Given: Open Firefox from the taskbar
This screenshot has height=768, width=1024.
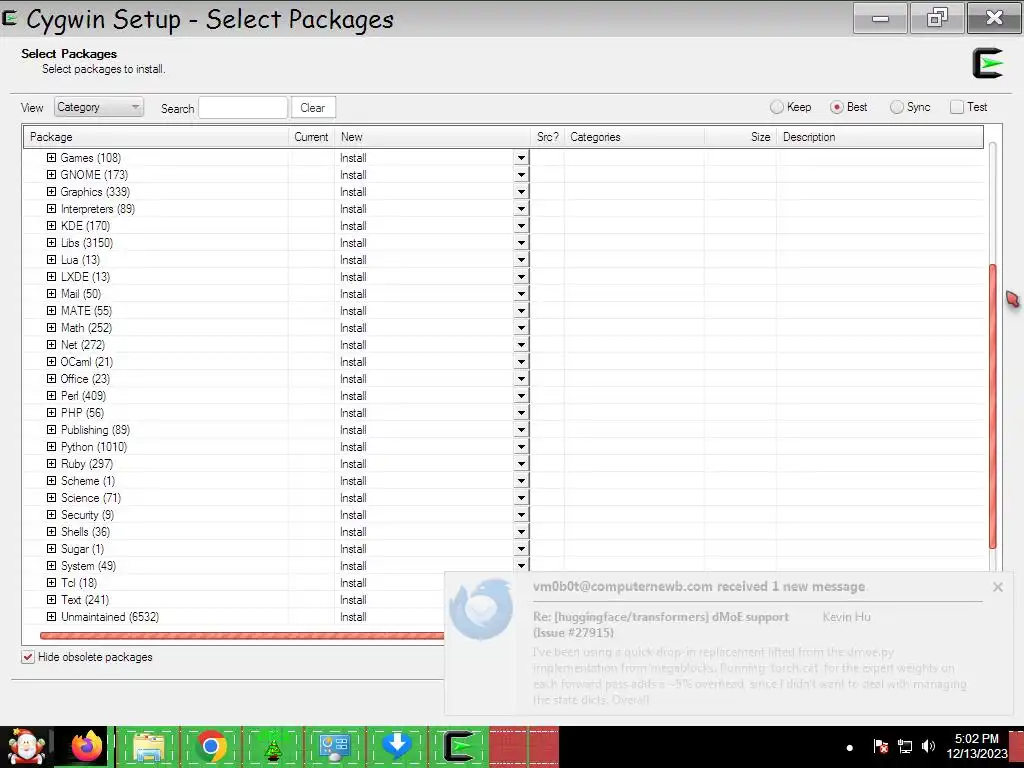Looking at the screenshot, I should coord(88,746).
